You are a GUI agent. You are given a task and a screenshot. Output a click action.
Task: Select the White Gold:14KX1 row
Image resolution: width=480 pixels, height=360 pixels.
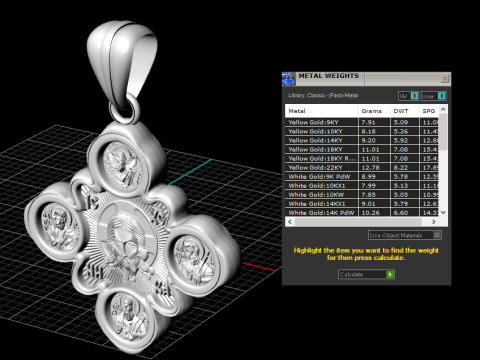click(362, 203)
